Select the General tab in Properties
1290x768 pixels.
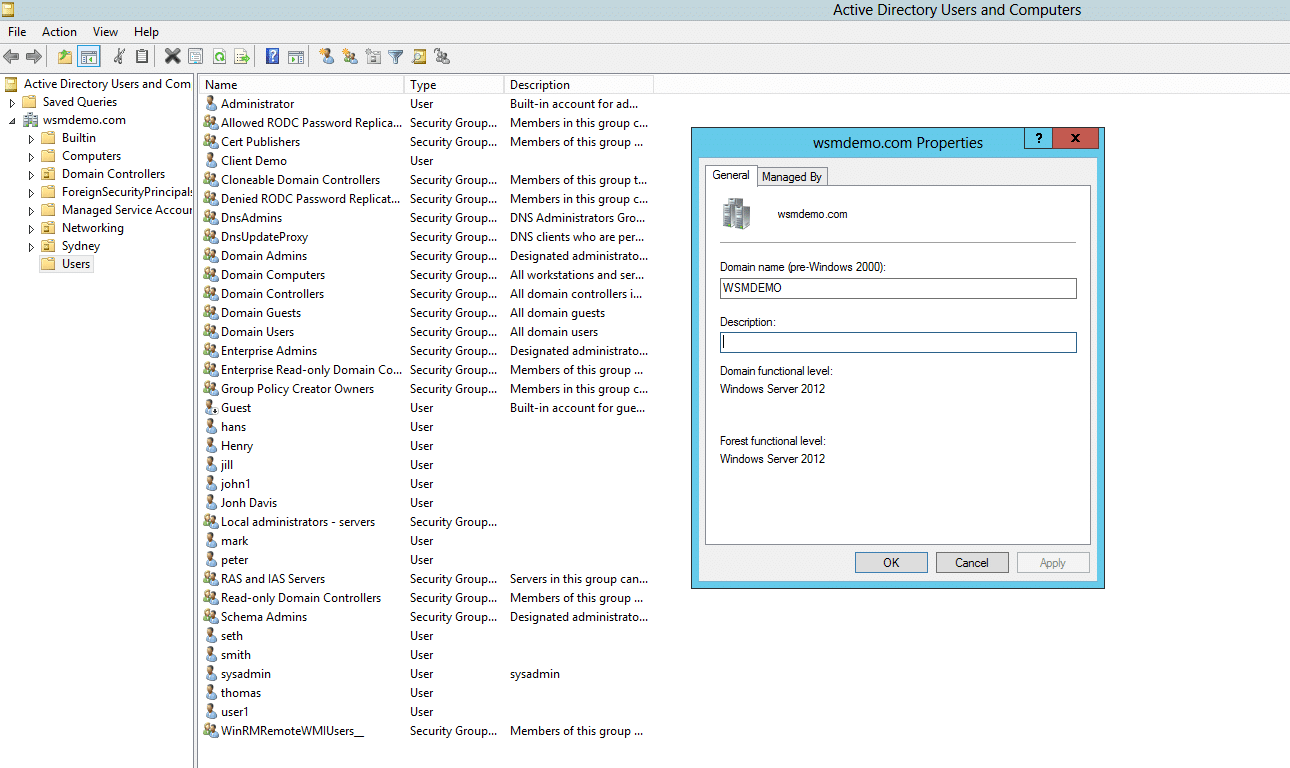(731, 175)
